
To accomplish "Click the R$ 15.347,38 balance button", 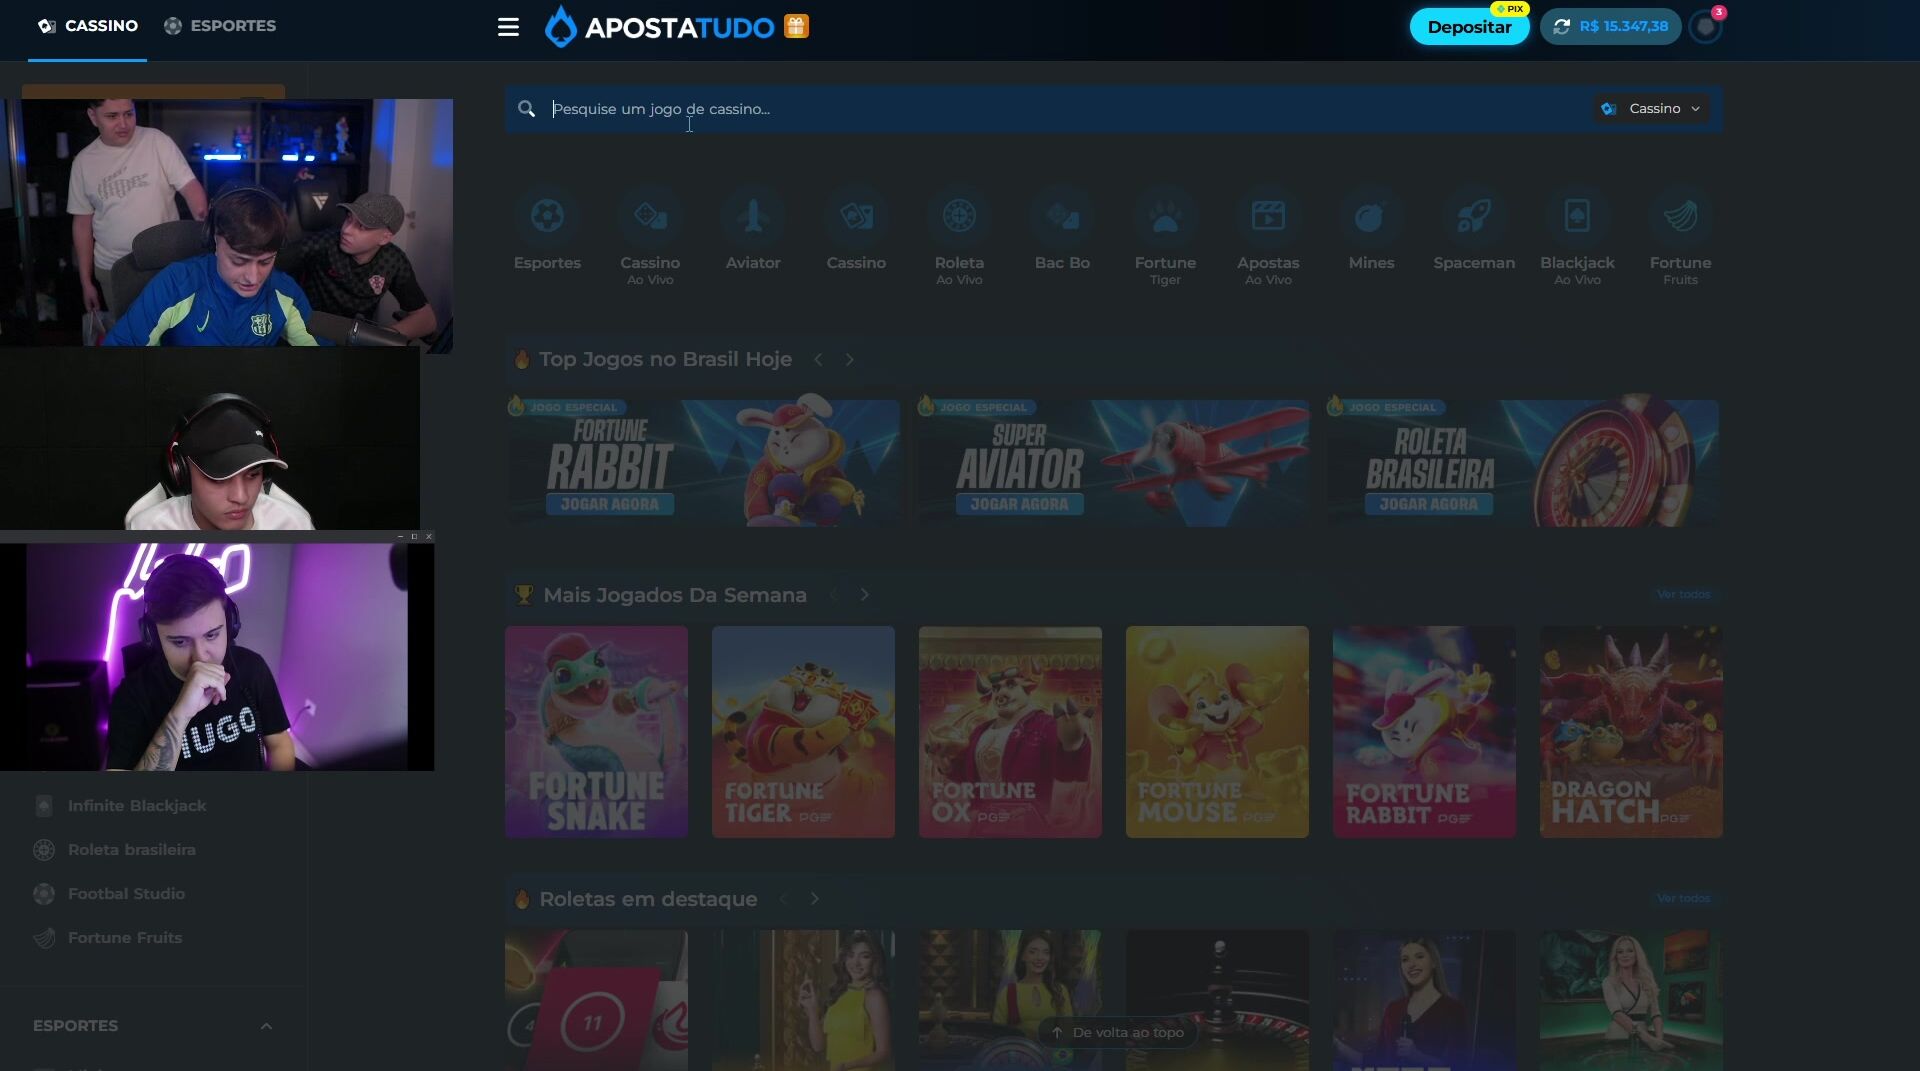I will click(1610, 27).
